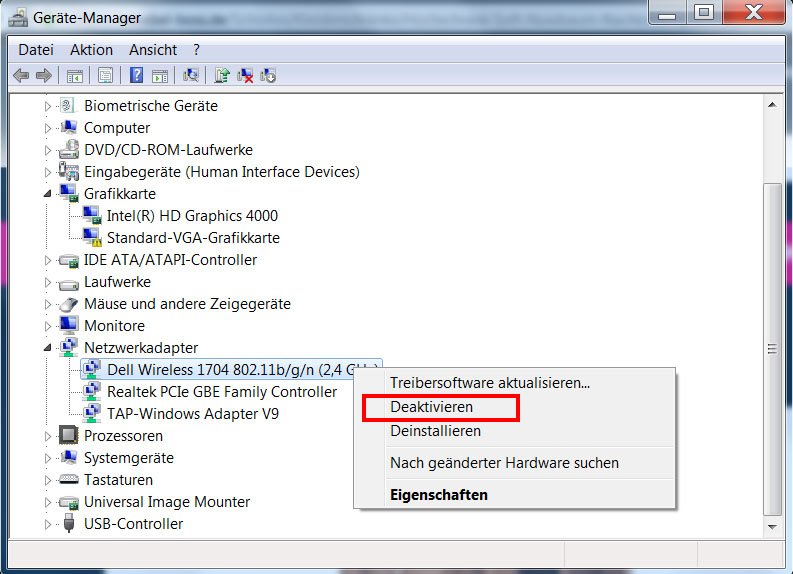
Task: Open the ? help menu
Action: tap(196, 50)
